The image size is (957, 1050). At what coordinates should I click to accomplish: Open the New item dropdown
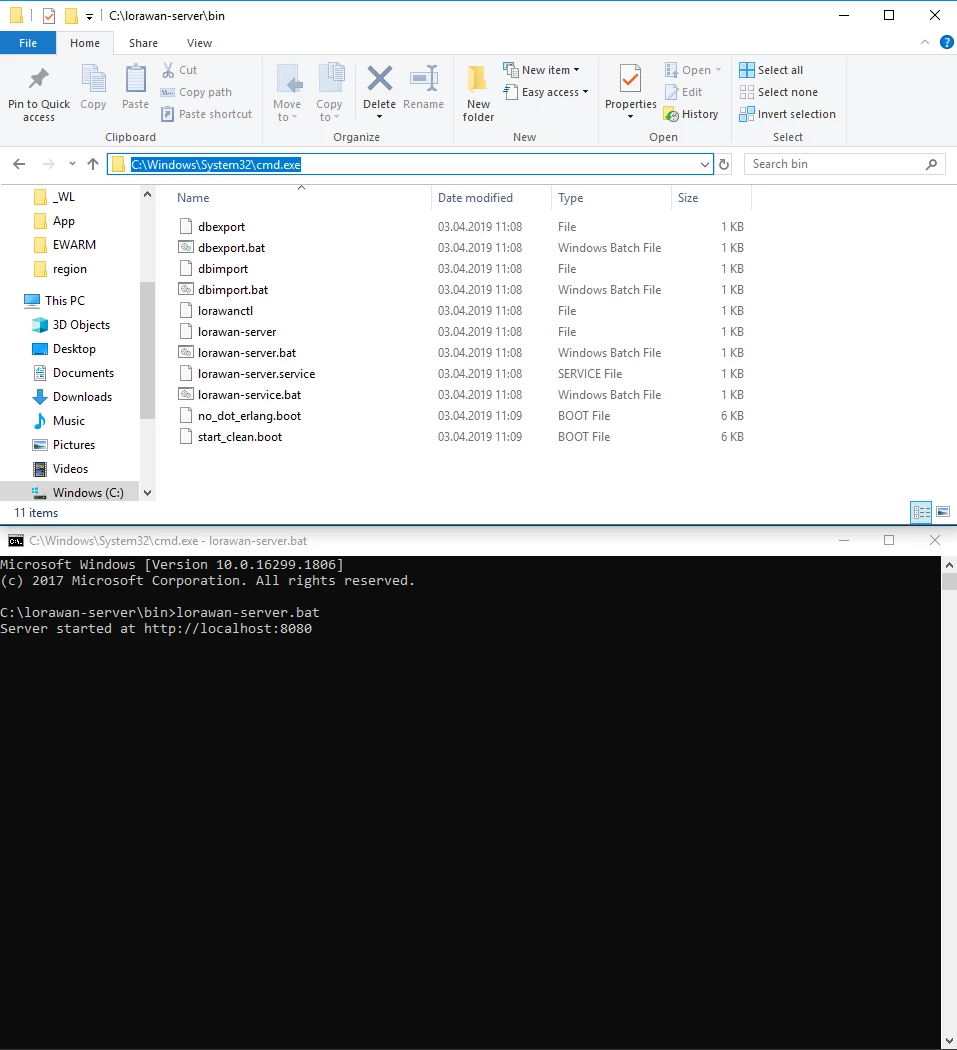point(542,70)
